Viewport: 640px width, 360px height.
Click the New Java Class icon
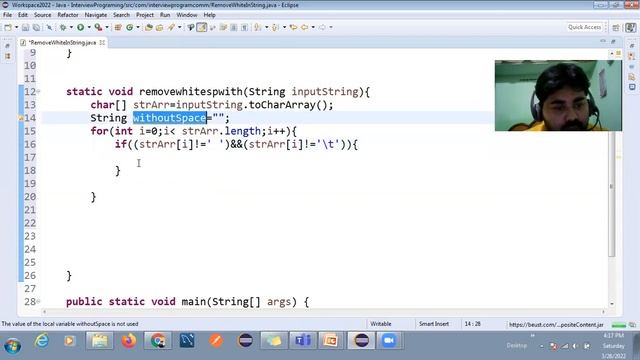(129, 27)
